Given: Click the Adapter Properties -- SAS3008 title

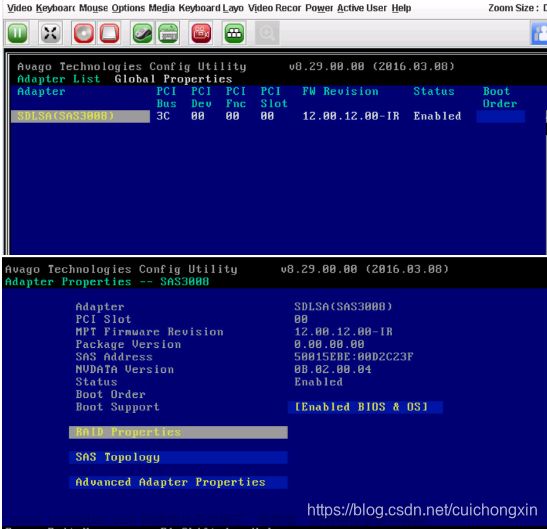Looking at the screenshot, I should 107,282.
